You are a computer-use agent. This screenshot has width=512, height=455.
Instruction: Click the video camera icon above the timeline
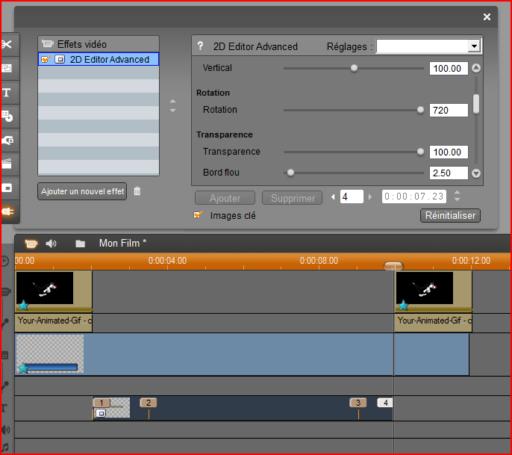pyautogui.click(x=31, y=243)
